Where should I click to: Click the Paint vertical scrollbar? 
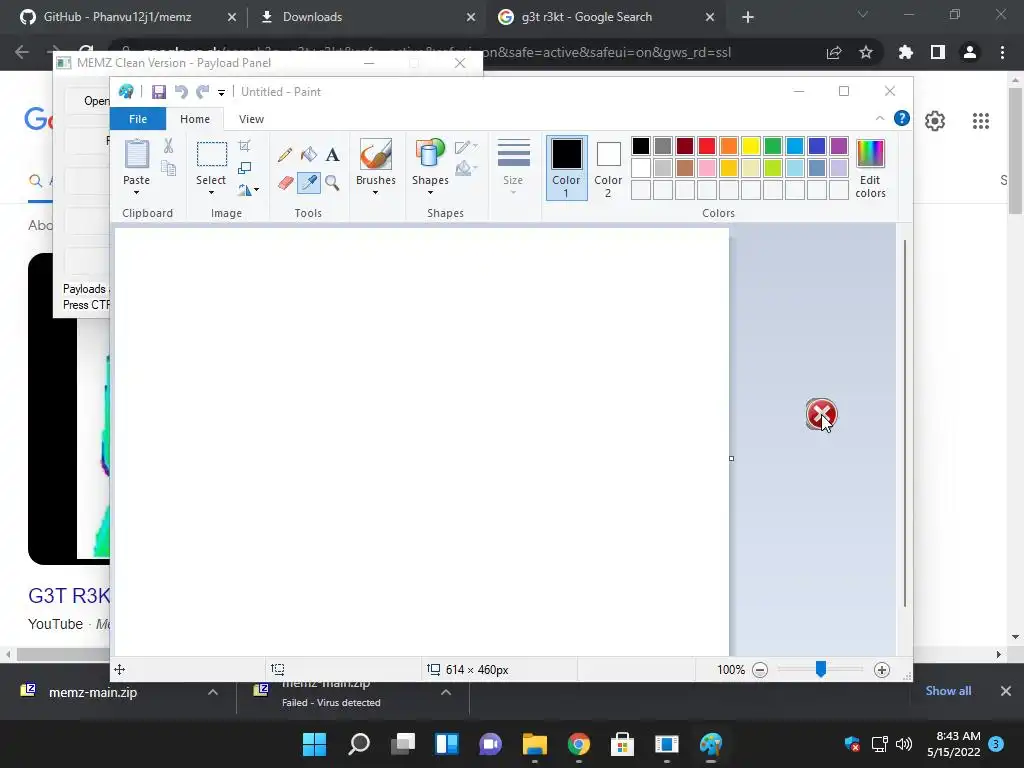click(x=904, y=423)
